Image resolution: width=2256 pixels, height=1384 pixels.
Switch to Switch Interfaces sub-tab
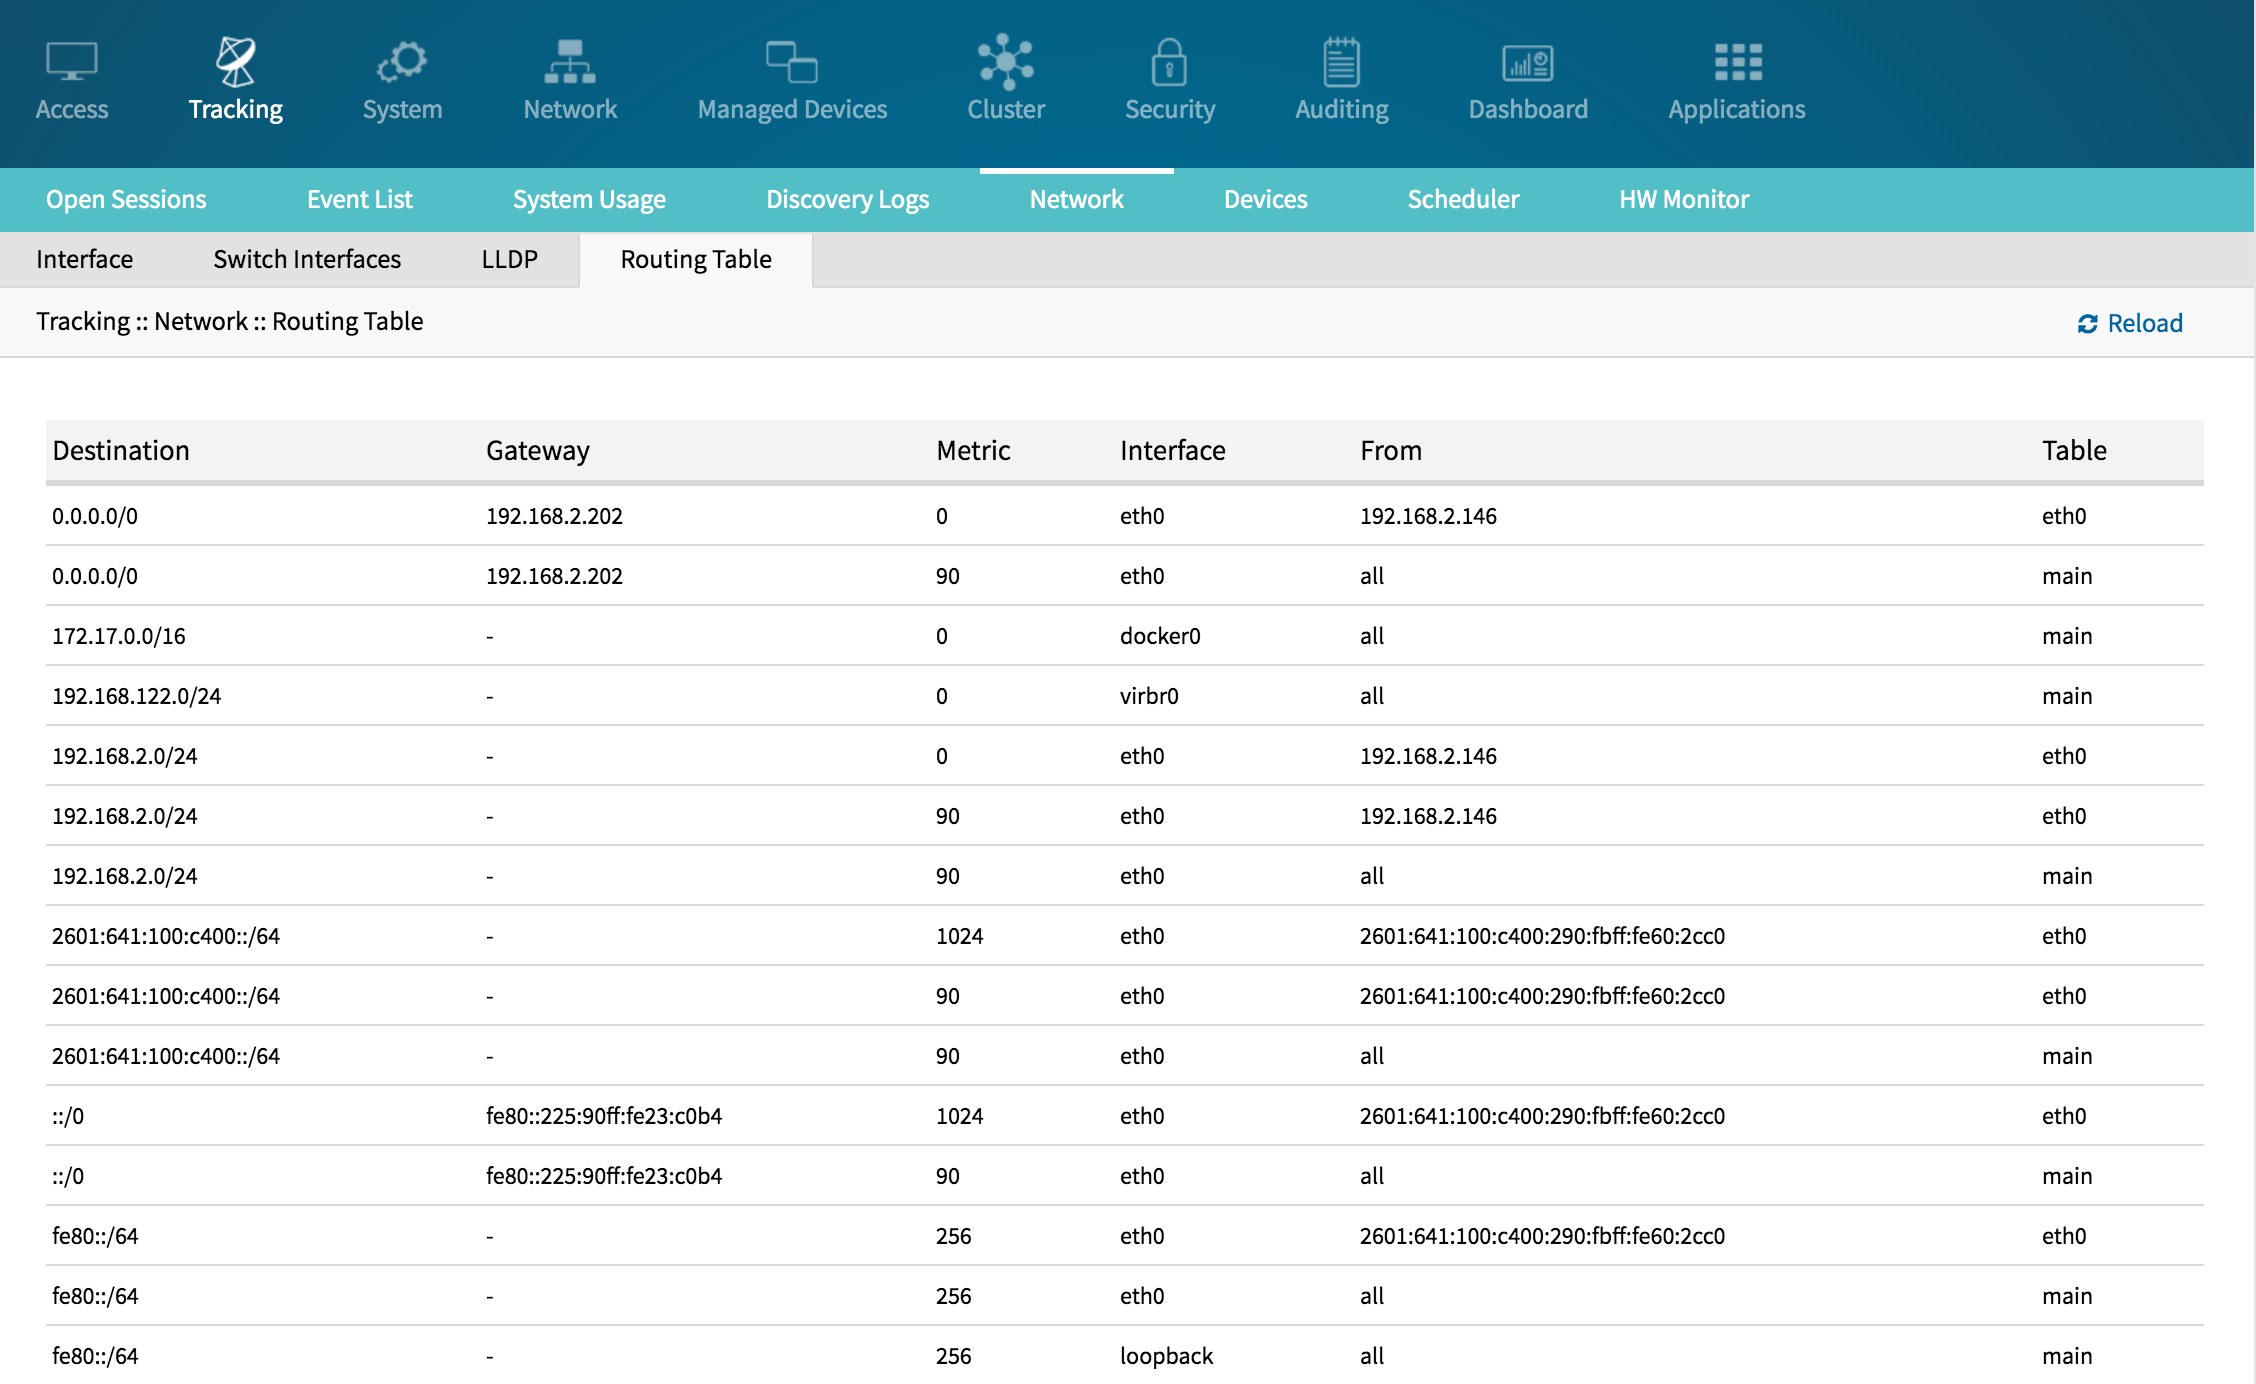coord(307,259)
